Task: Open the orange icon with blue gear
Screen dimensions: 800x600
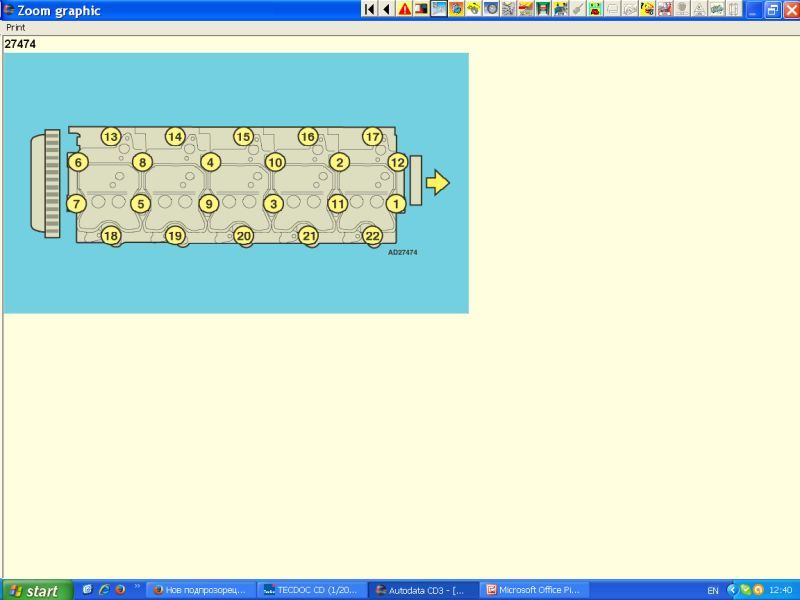Action: (x=456, y=9)
